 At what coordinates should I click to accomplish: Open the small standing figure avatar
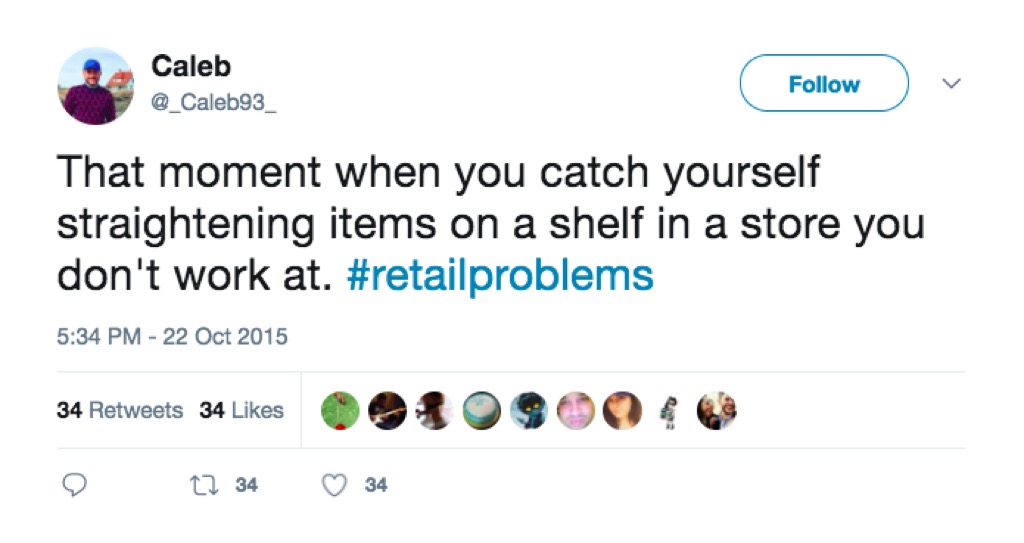click(670, 410)
